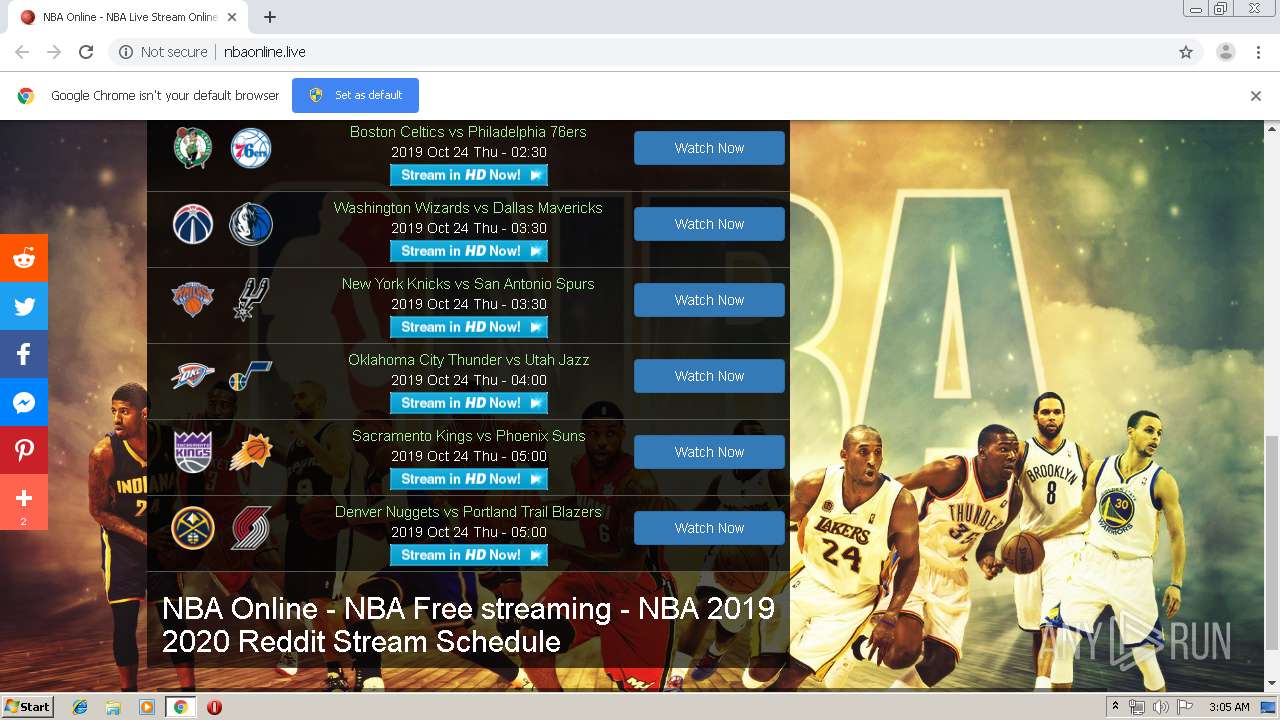Watch Now for Knicks vs Spurs
1280x720 pixels.
[709, 300]
